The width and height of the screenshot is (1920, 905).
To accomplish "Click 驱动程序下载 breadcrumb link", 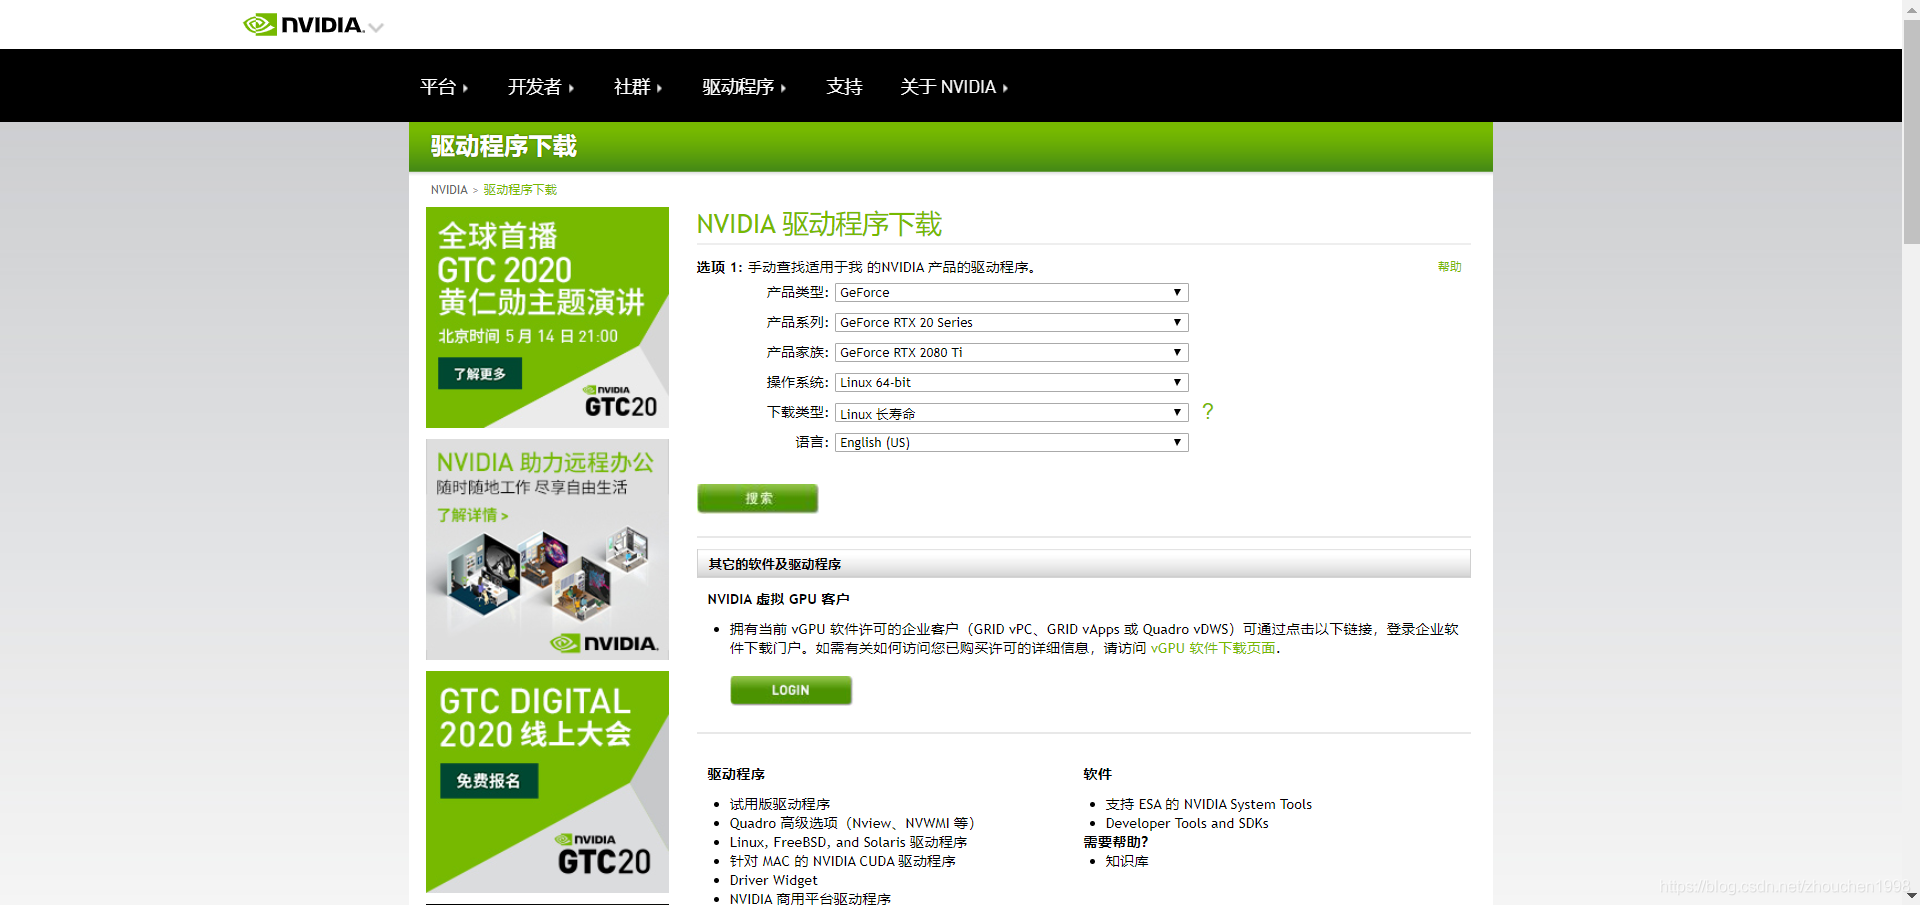I will [x=520, y=190].
